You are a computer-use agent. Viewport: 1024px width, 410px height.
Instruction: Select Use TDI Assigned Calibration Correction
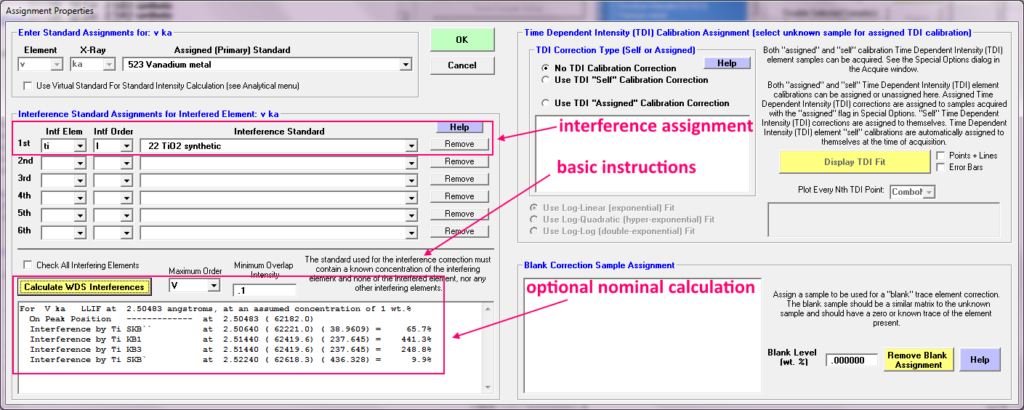pos(545,103)
